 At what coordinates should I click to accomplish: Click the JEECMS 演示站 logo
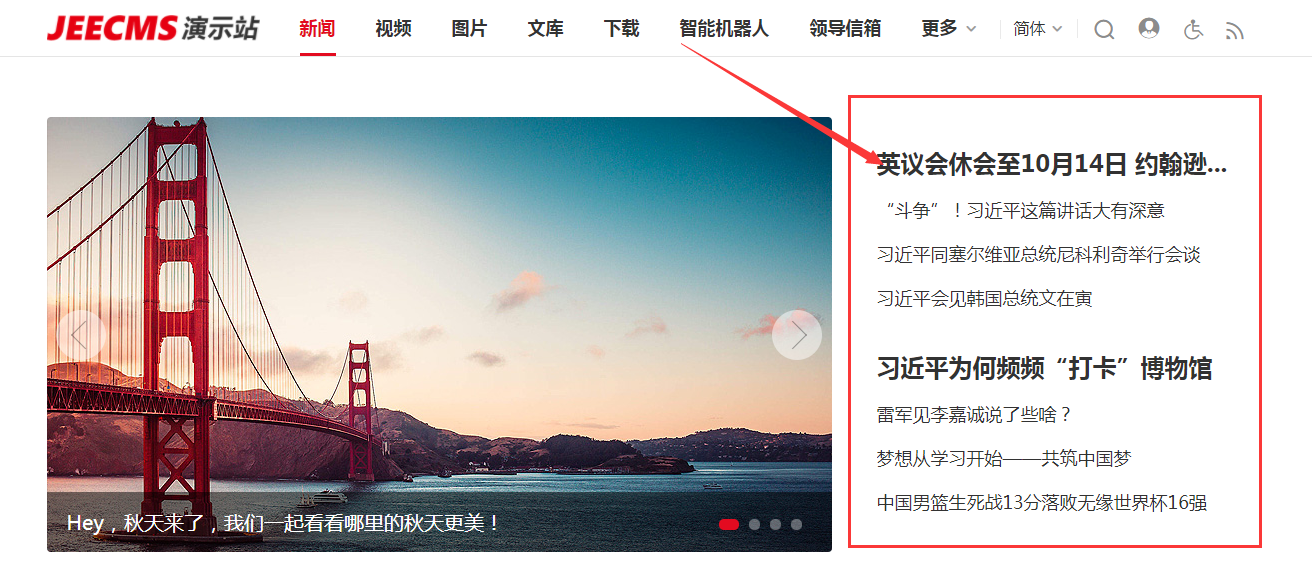pos(152,28)
